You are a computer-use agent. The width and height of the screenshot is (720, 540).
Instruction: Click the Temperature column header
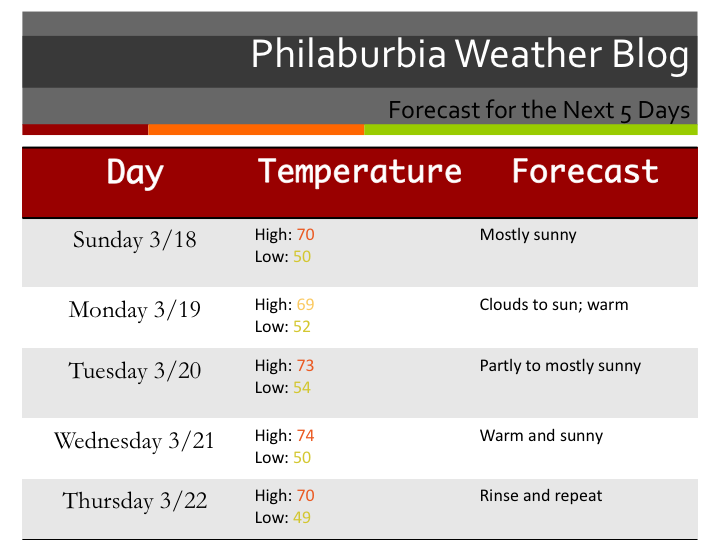click(360, 171)
